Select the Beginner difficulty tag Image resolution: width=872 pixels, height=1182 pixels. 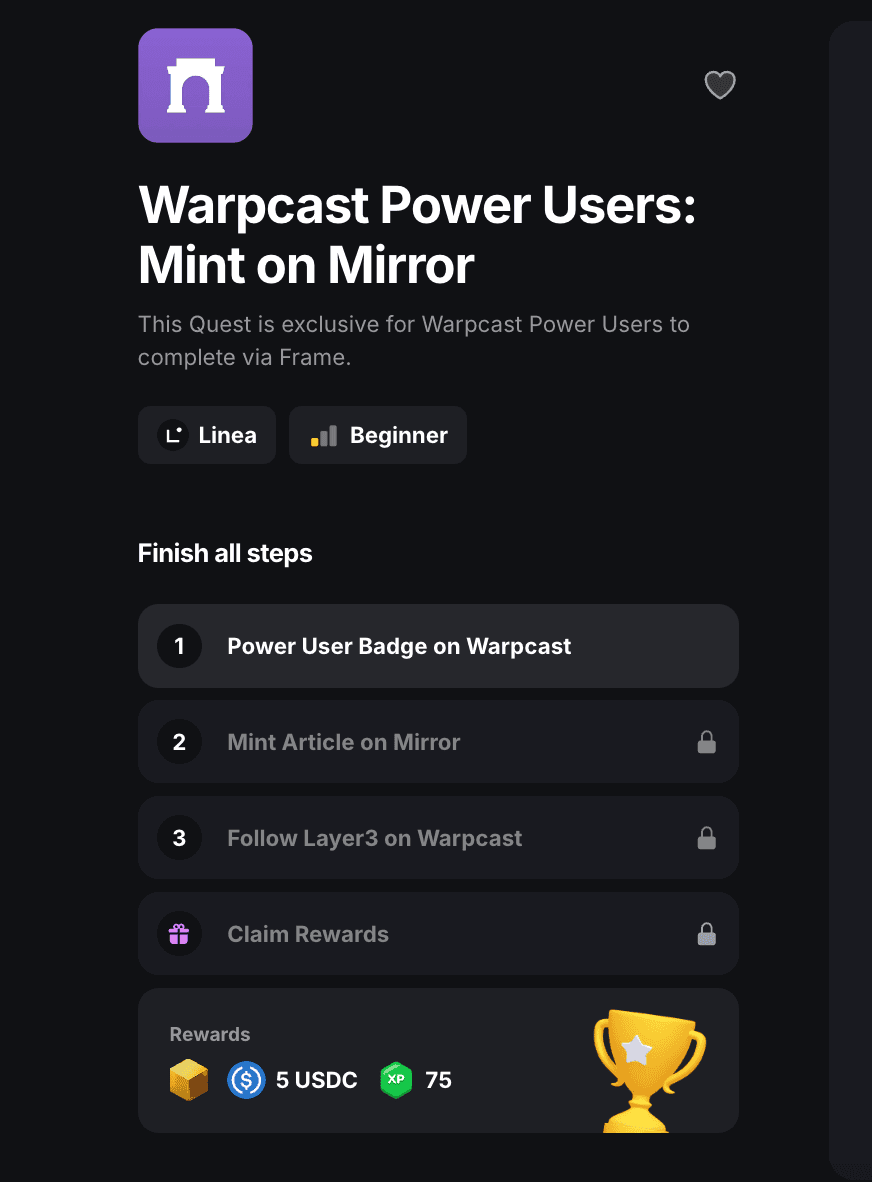coord(378,435)
